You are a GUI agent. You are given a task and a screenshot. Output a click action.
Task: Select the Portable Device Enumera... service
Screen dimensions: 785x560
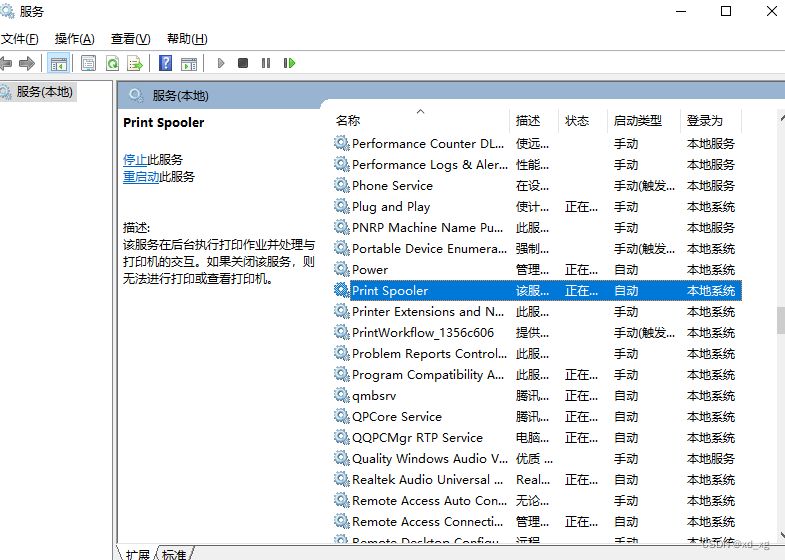537,249
